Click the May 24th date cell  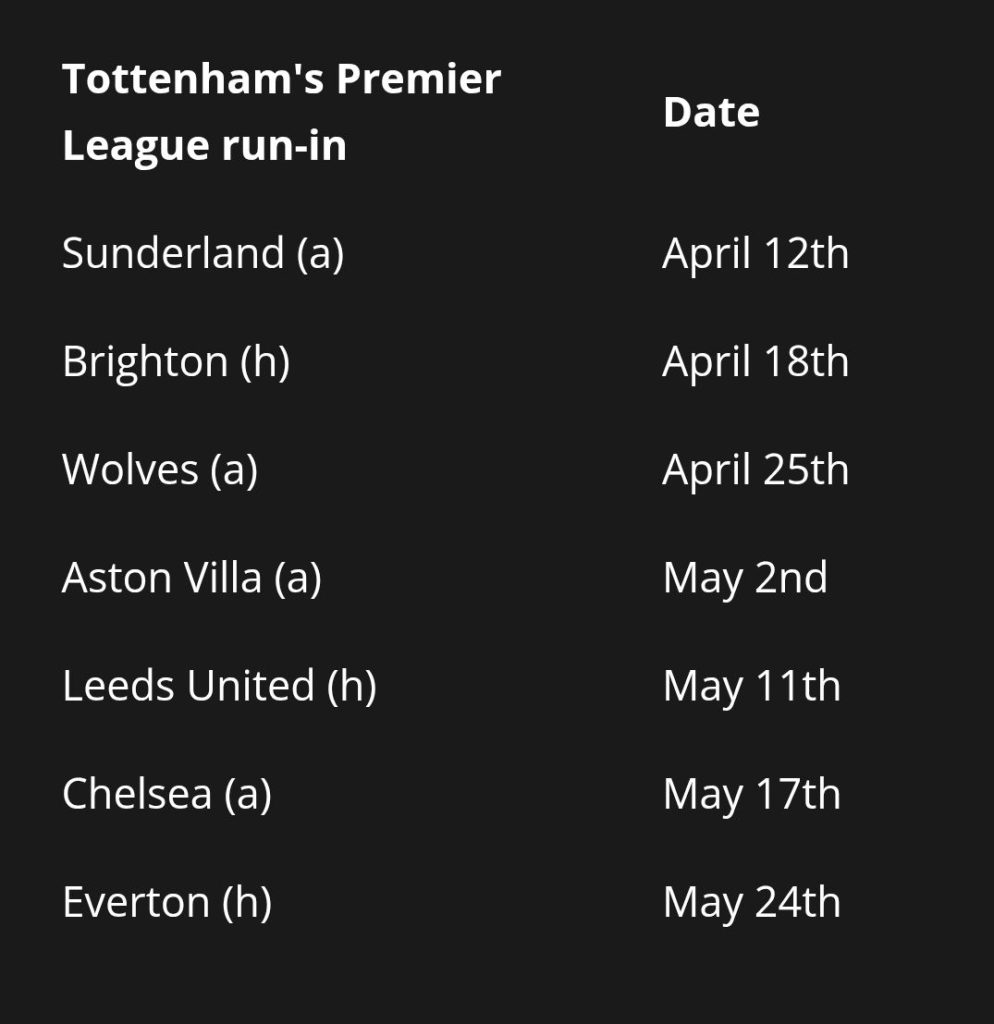[751, 902]
